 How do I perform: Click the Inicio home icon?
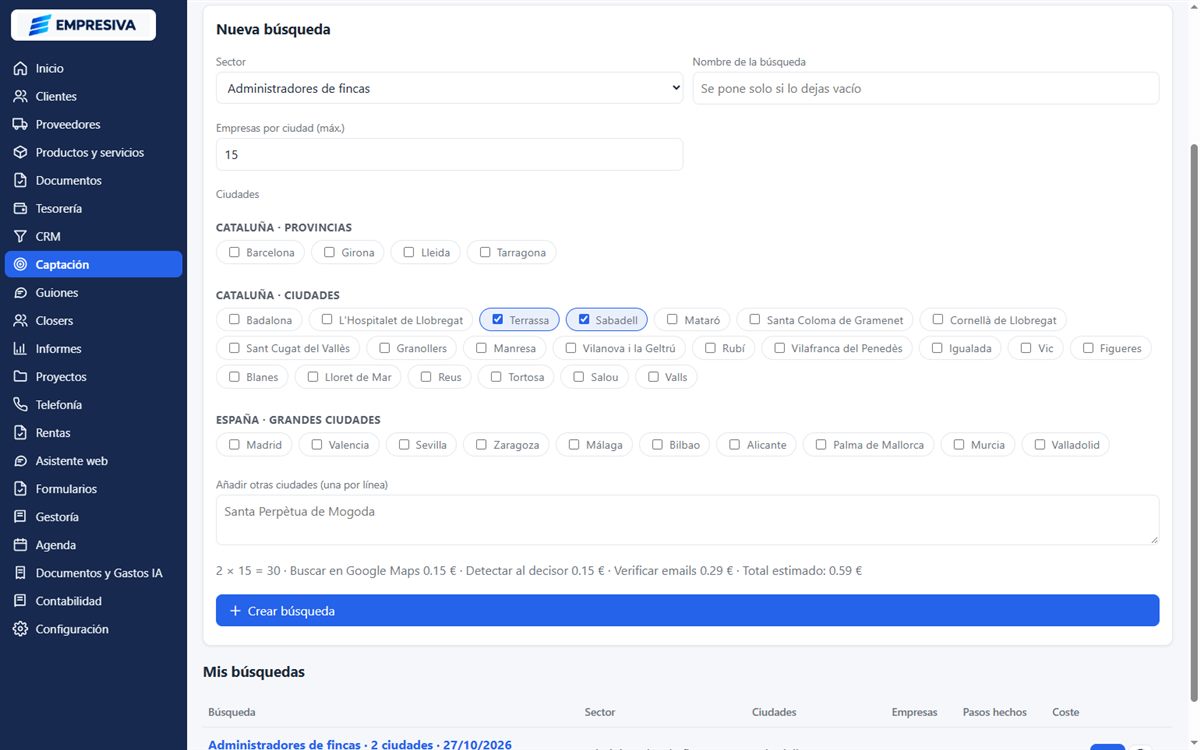coord(20,69)
